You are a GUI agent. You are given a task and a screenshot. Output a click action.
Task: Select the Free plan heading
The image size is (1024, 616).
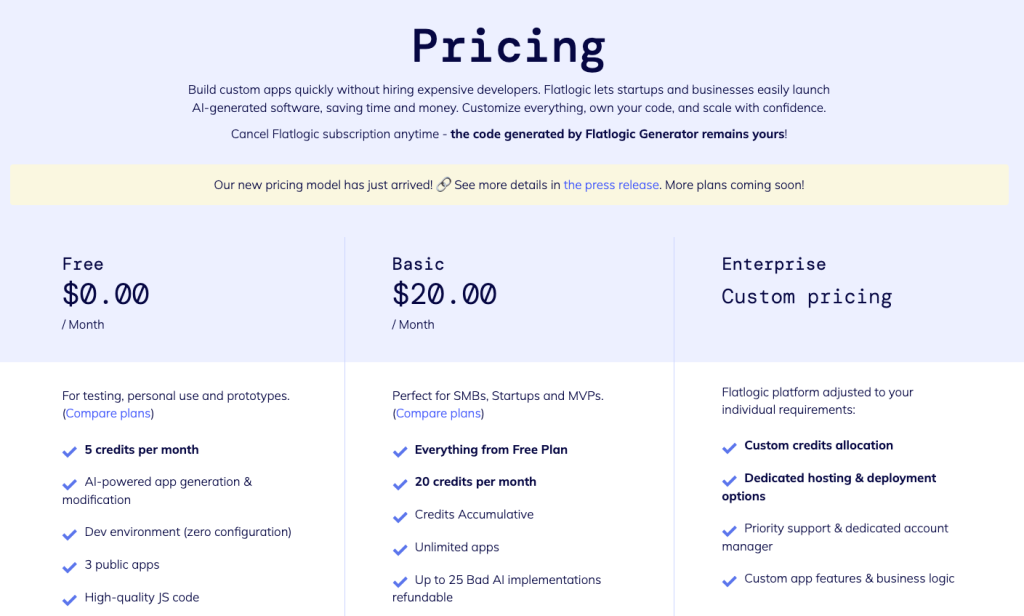coord(83,264)
